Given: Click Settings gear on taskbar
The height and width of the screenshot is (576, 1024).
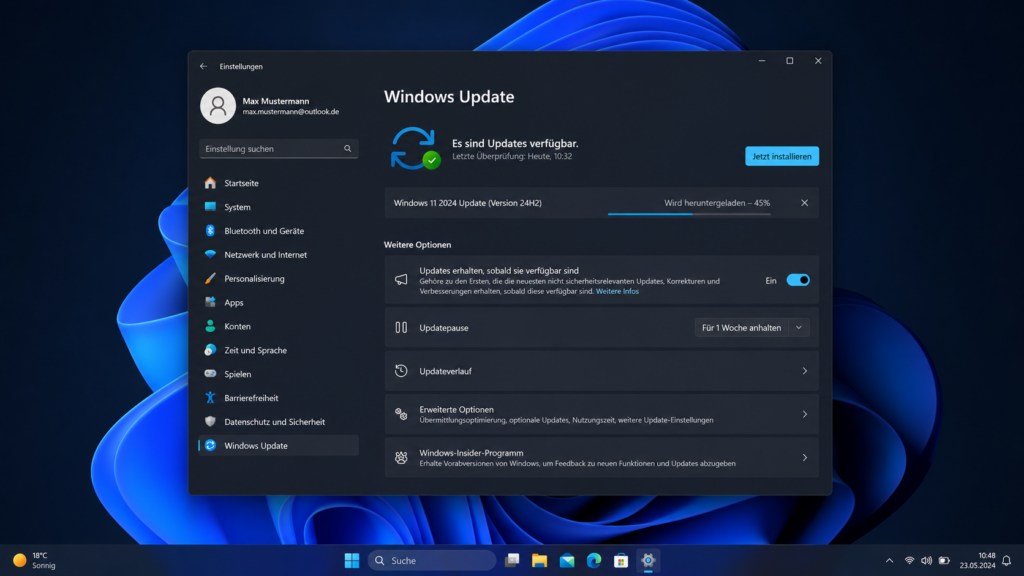Looking at the screenshot, I should (x=648, y=560).
